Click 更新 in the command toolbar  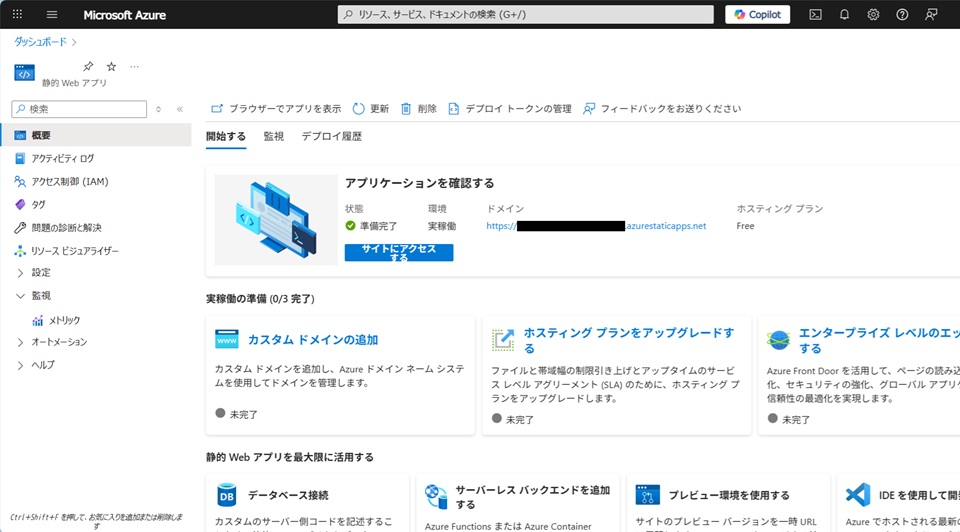click(371, 109)
